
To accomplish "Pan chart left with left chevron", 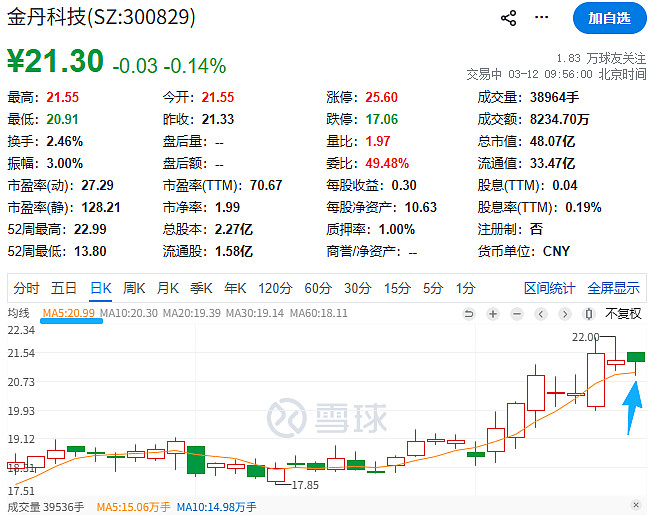I will pos(541,313).
